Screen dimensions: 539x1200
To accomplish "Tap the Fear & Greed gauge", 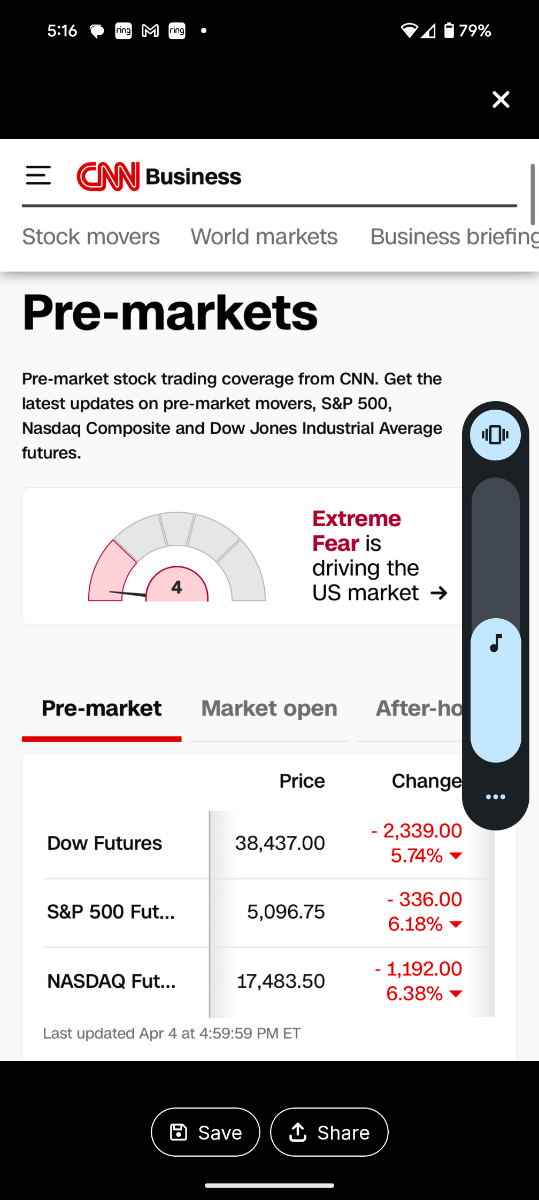I will (x=177, y=557).
